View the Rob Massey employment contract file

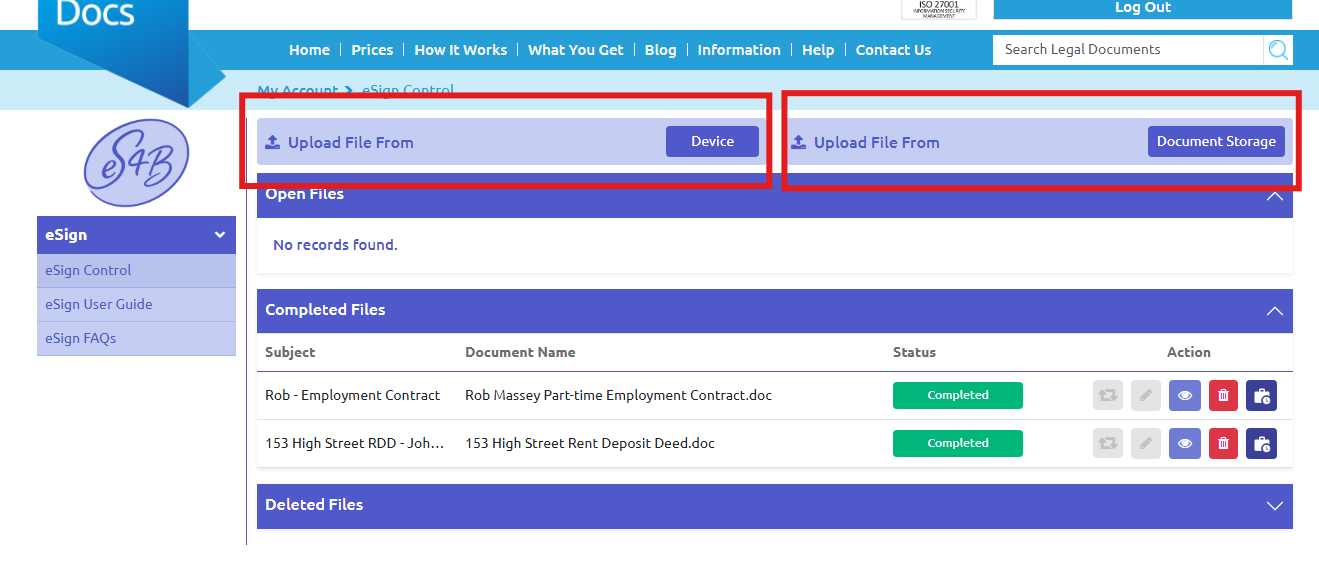click(1185, 395)
